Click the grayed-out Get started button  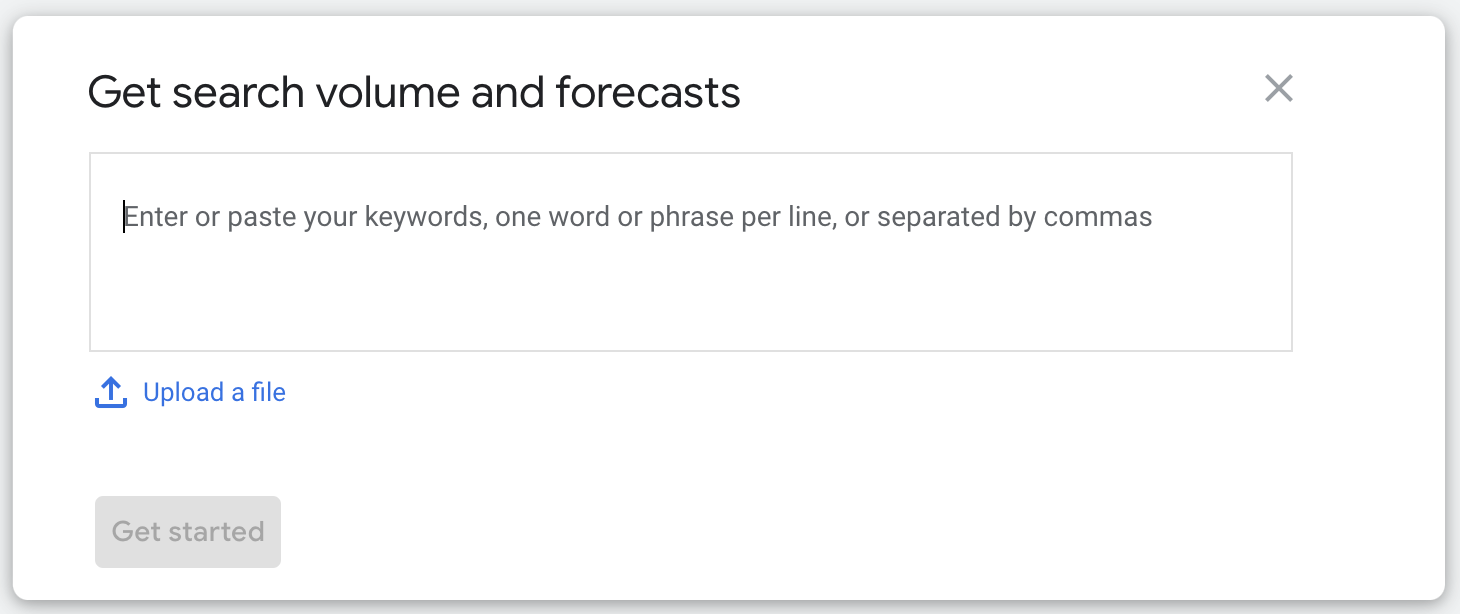(188, 531)
